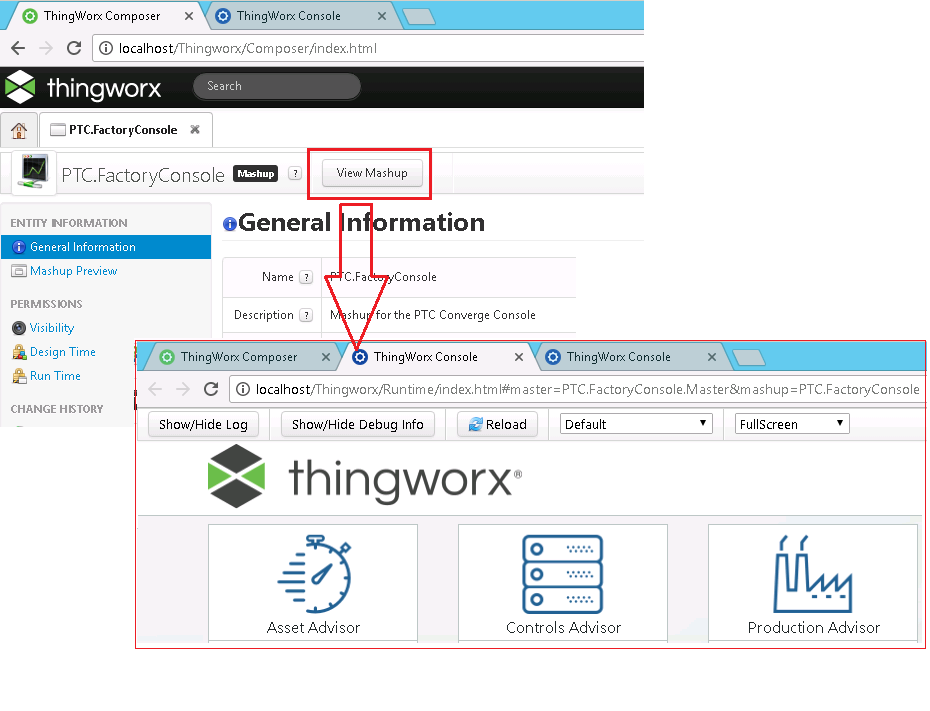
Task: Click the Mashup type badge
Action: [x=256, y=173]
